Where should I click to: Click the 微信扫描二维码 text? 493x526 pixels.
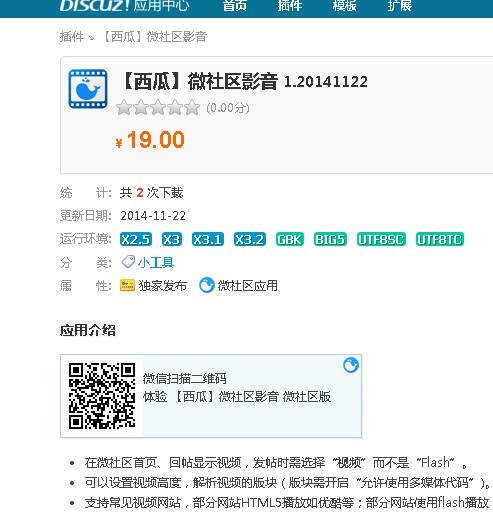185,378
